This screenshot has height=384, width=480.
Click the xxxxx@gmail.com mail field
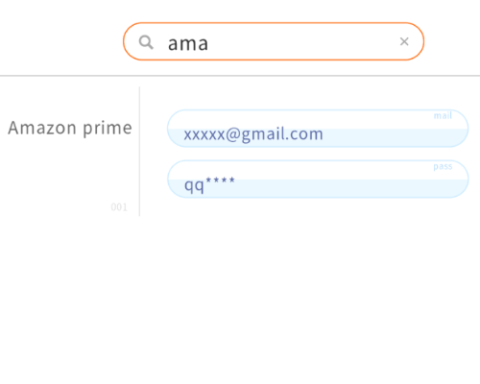click(318, 128)
